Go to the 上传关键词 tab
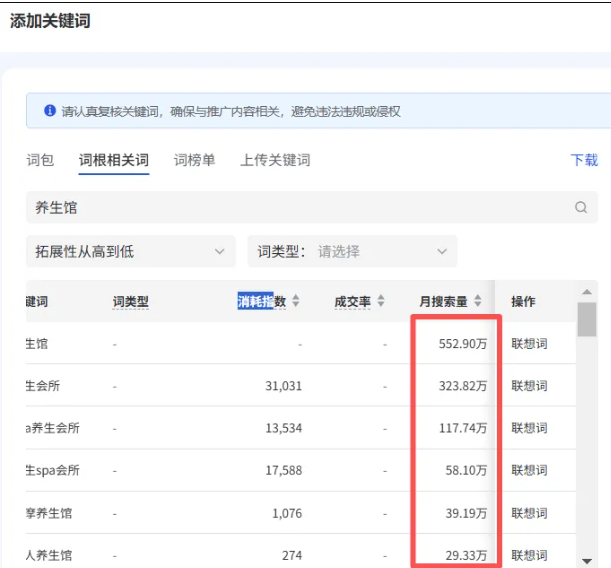This screenshot has height=568, width=611. coord(275,160)
